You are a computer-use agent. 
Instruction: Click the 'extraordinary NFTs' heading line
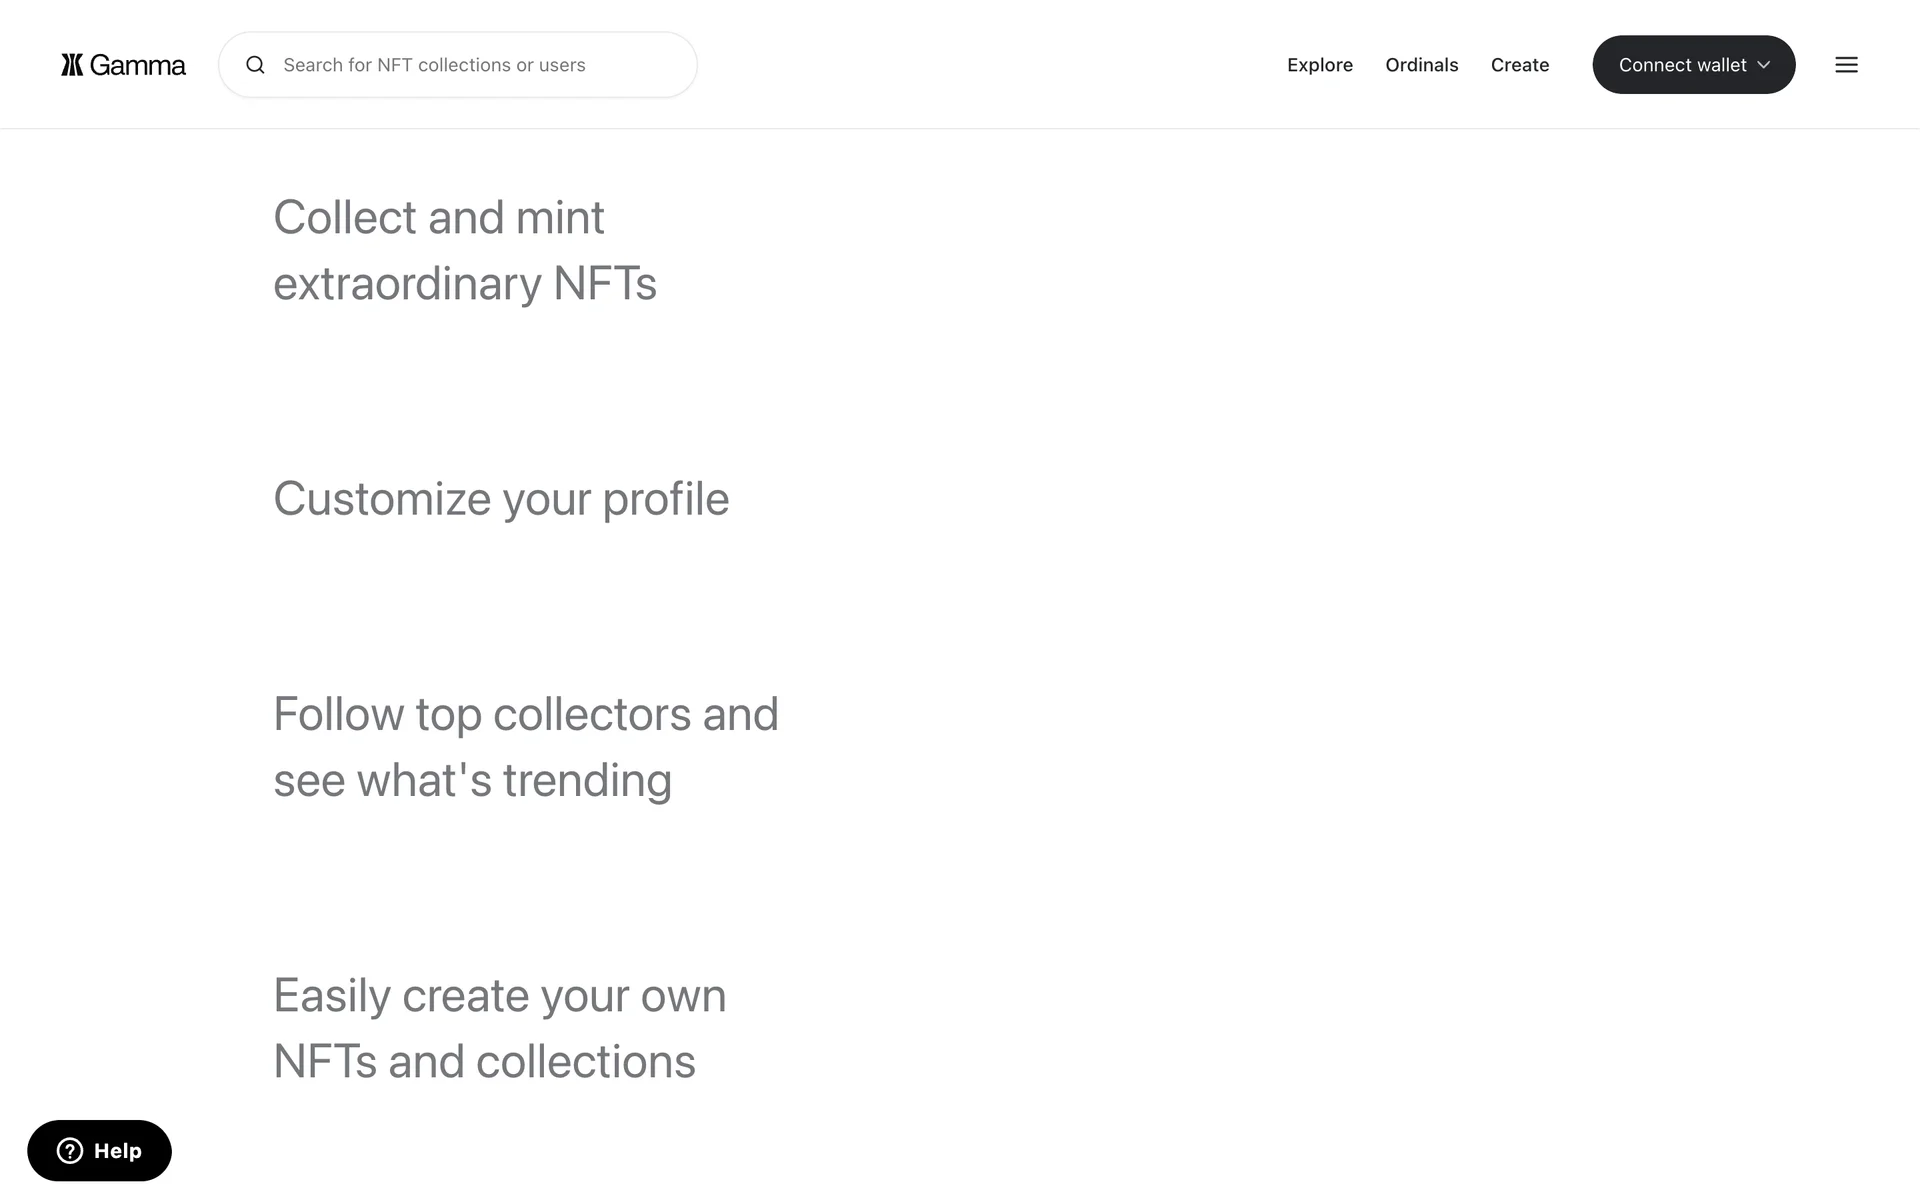[465, 283]
